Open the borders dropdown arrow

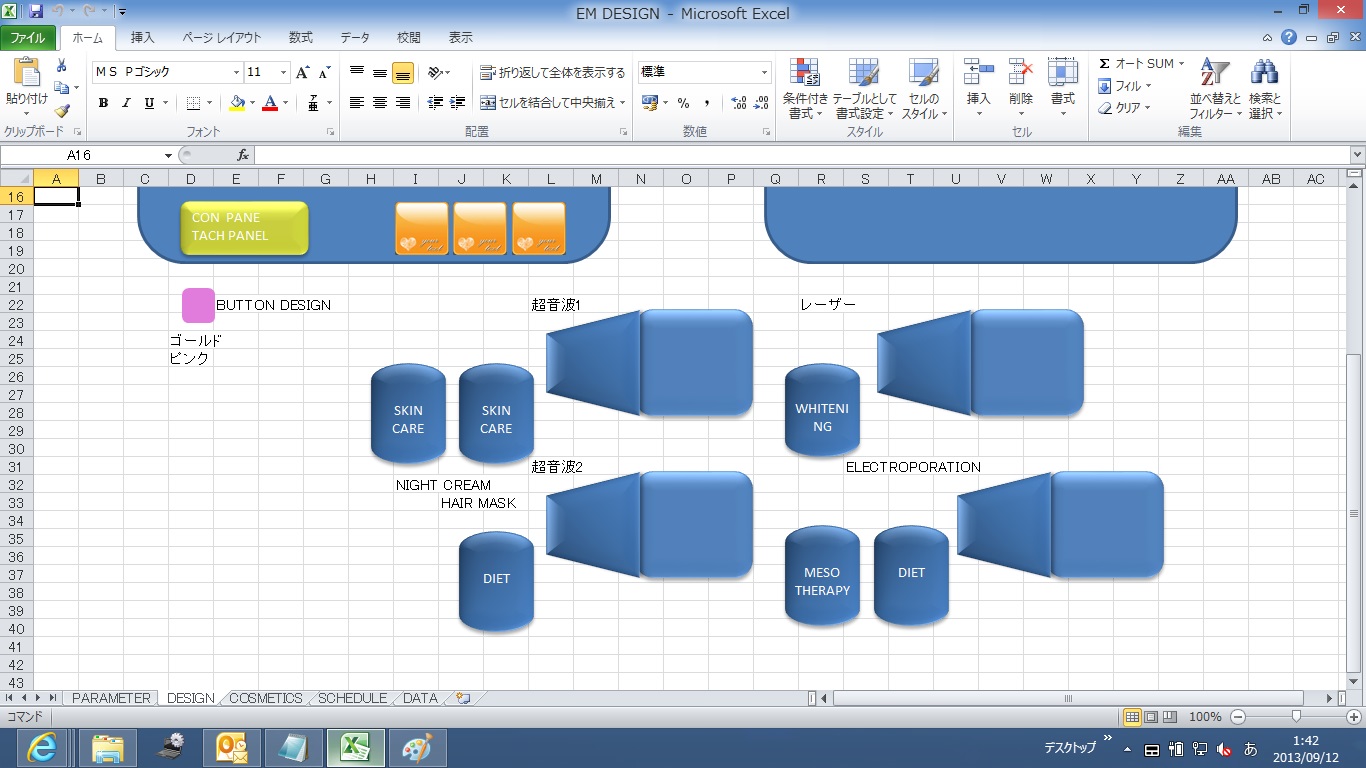pyautogui.click(x=209, y=103)
